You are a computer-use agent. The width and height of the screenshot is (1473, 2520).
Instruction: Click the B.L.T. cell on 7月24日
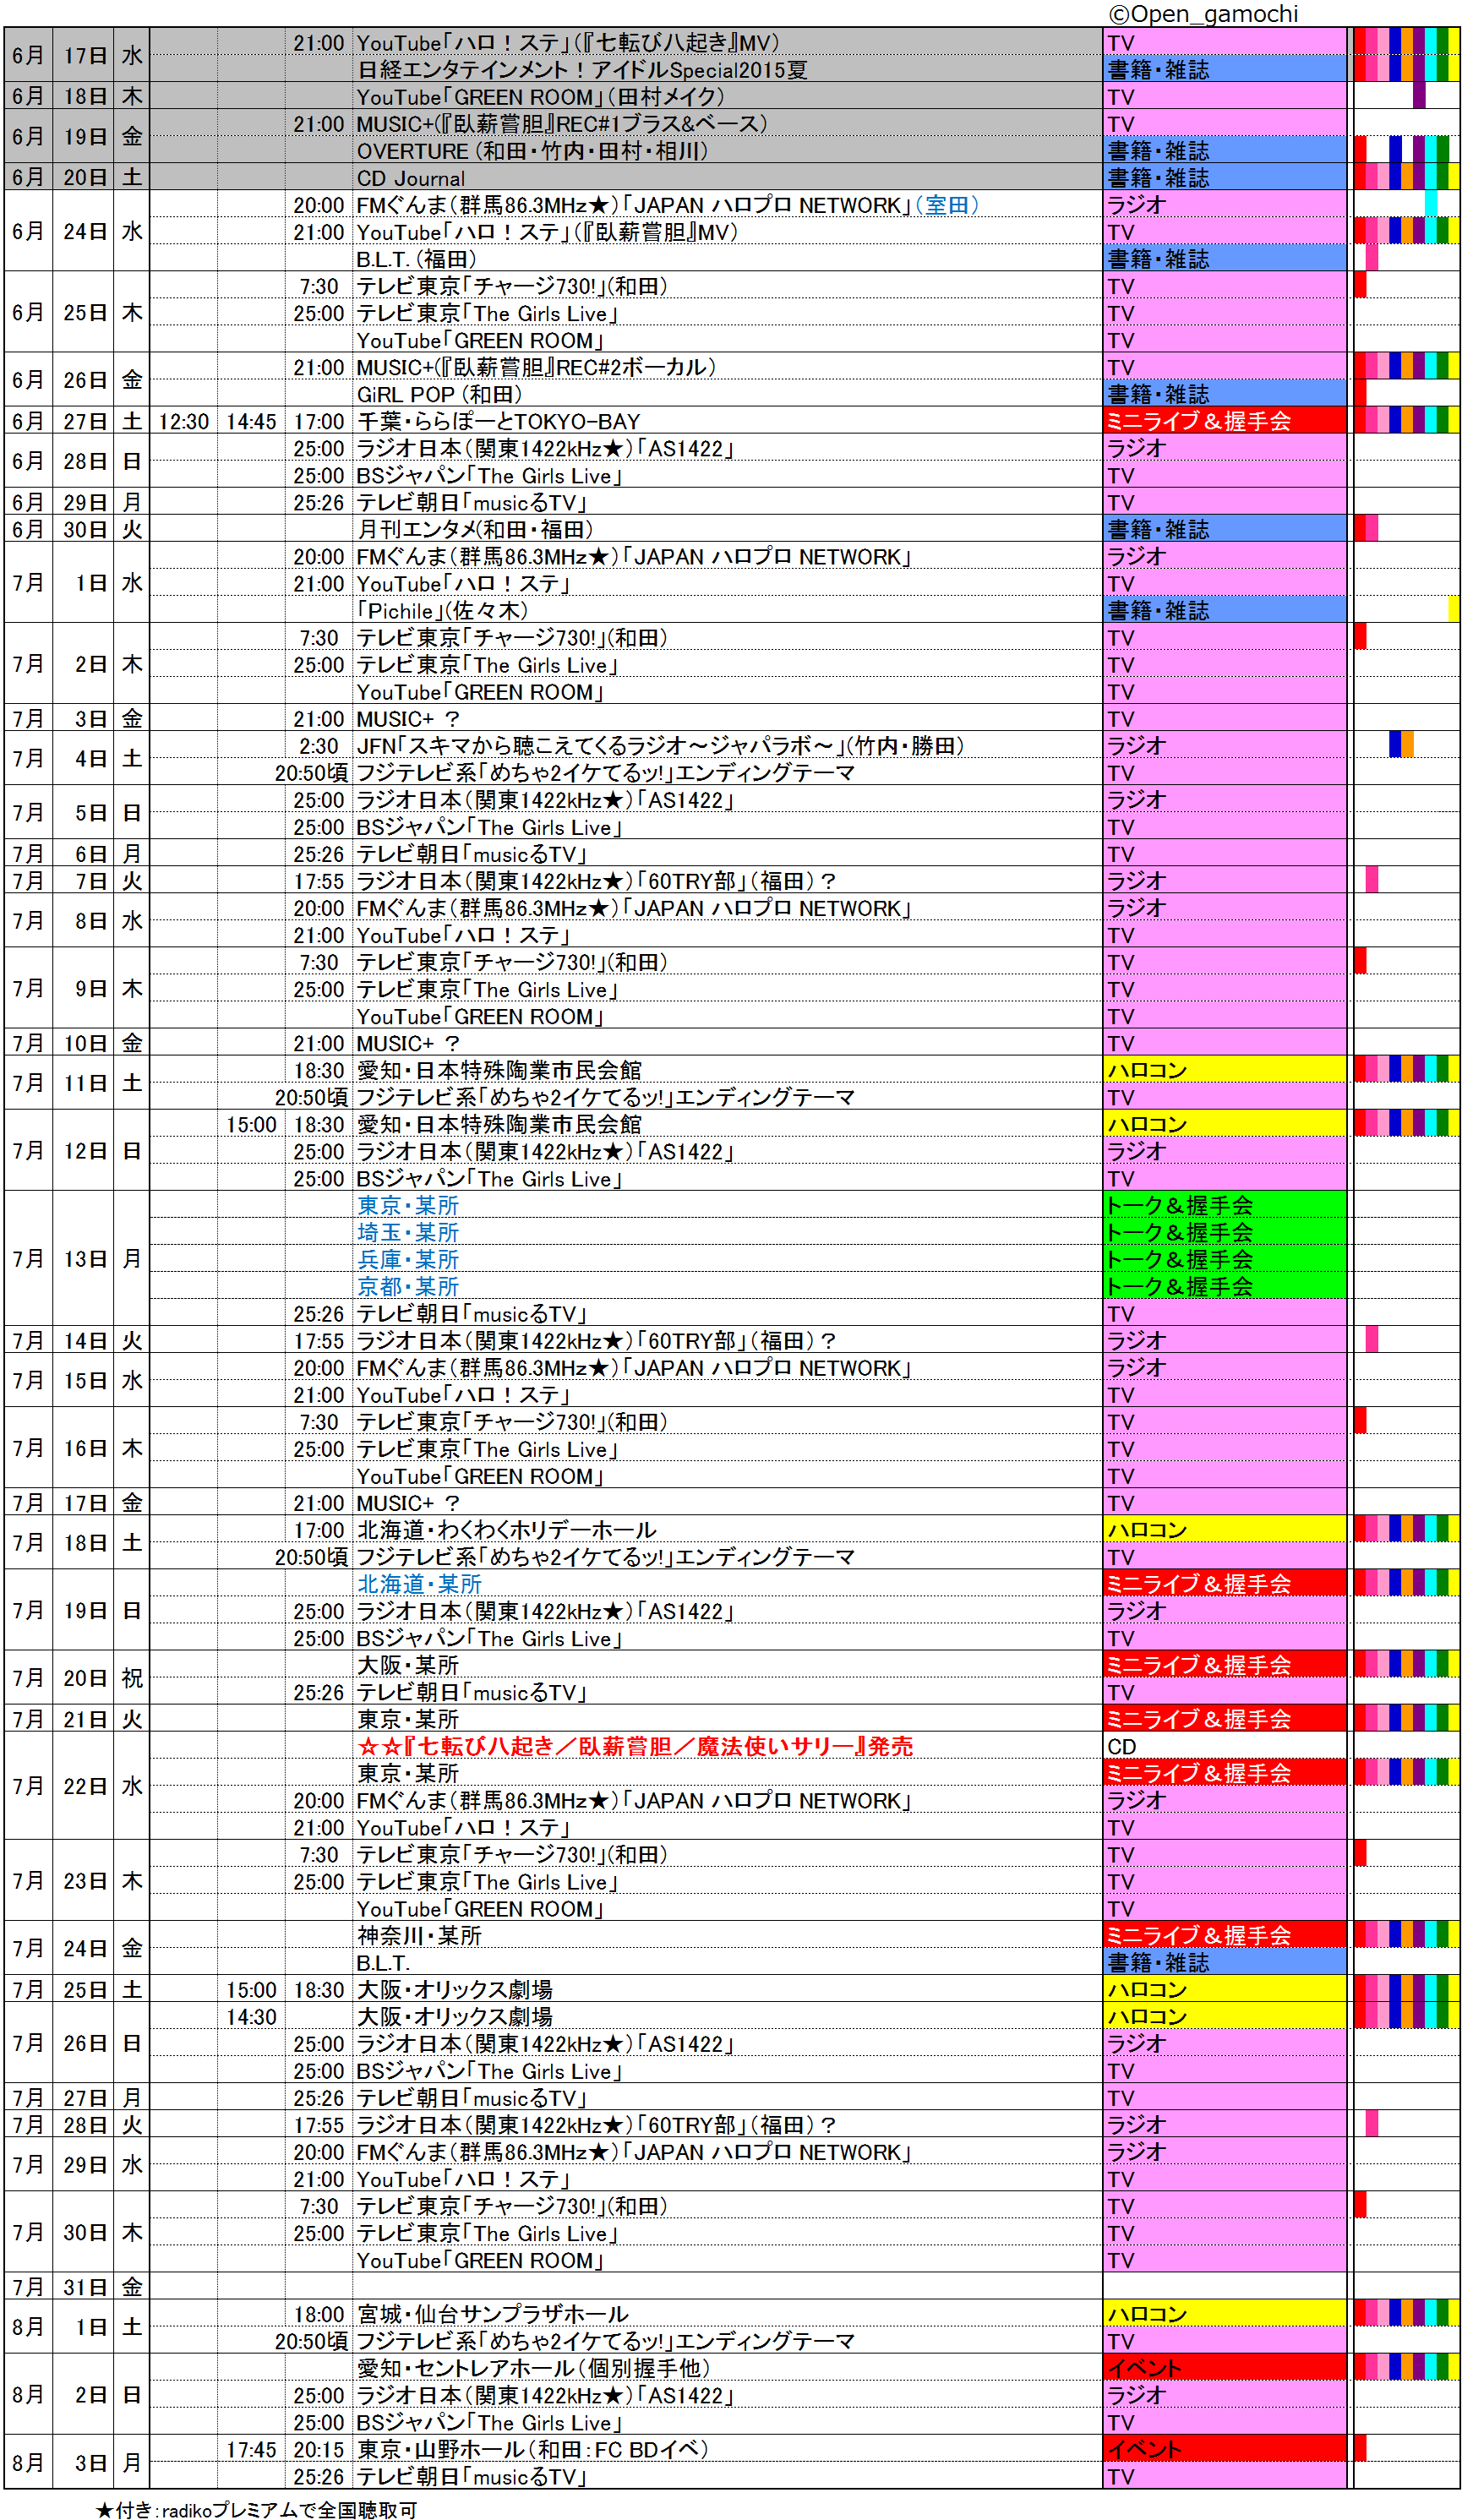coord(728,1962)
